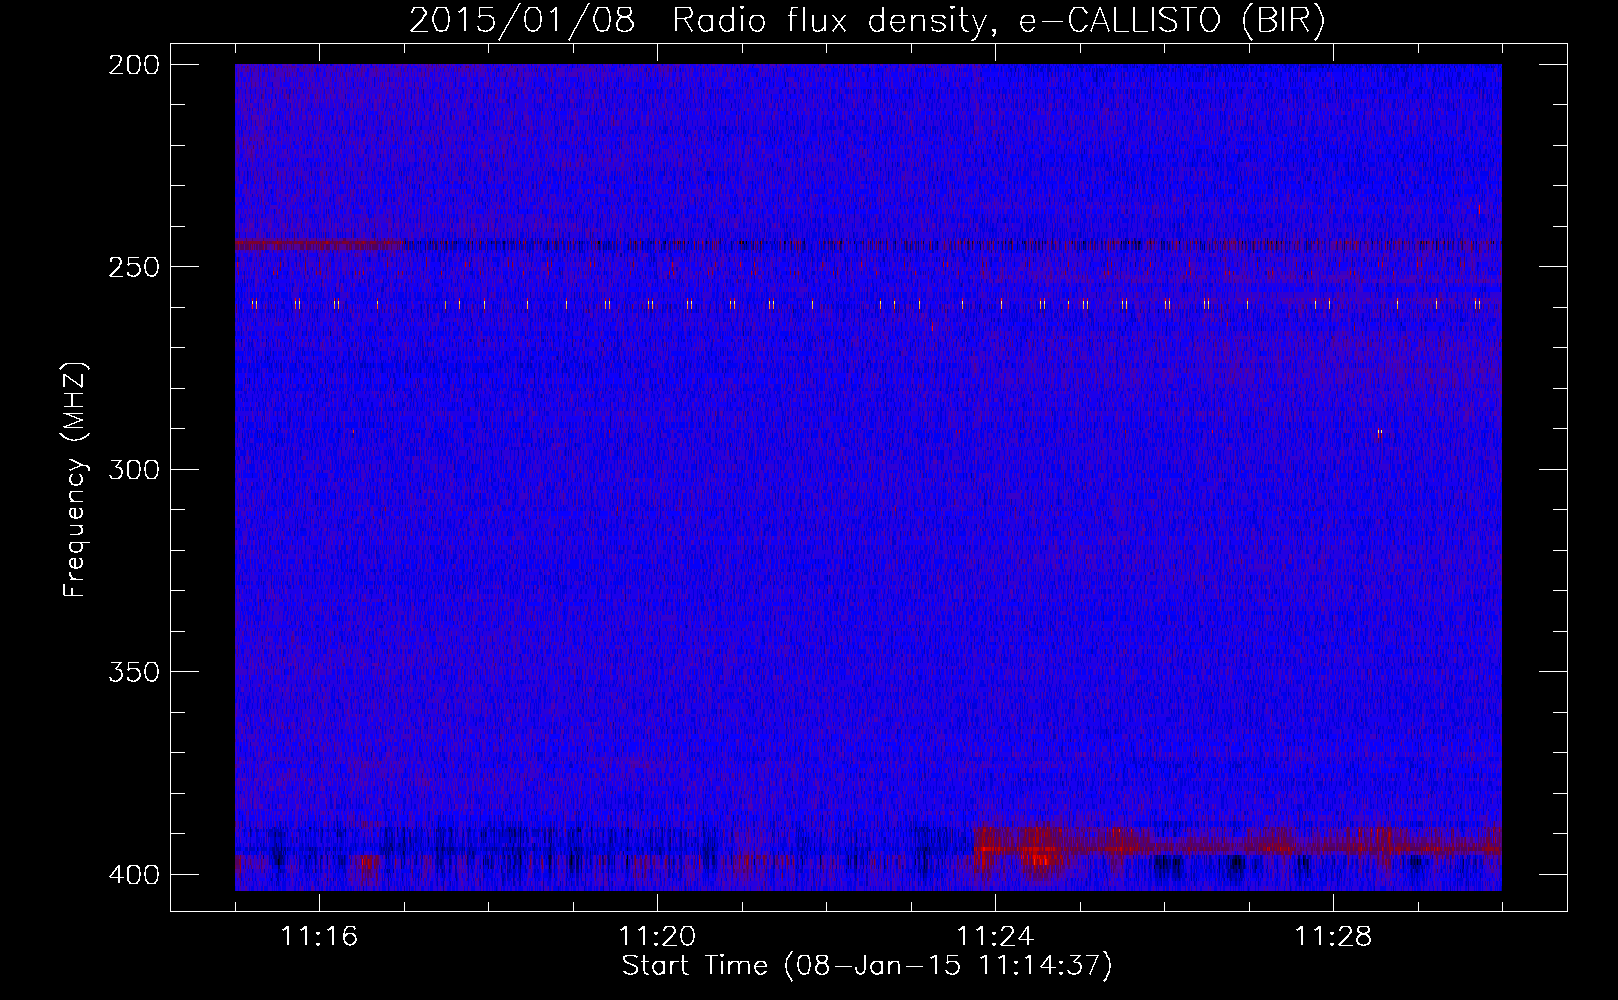Select the 200 frequency tick label
This screenshot has height=1000, width=1618.
[133, 65]
